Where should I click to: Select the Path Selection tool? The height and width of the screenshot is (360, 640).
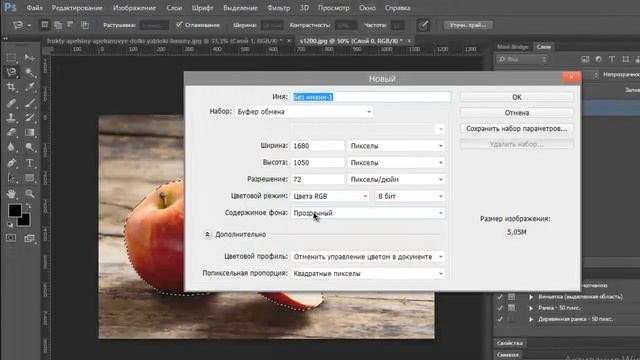click(x=11, y=178)
